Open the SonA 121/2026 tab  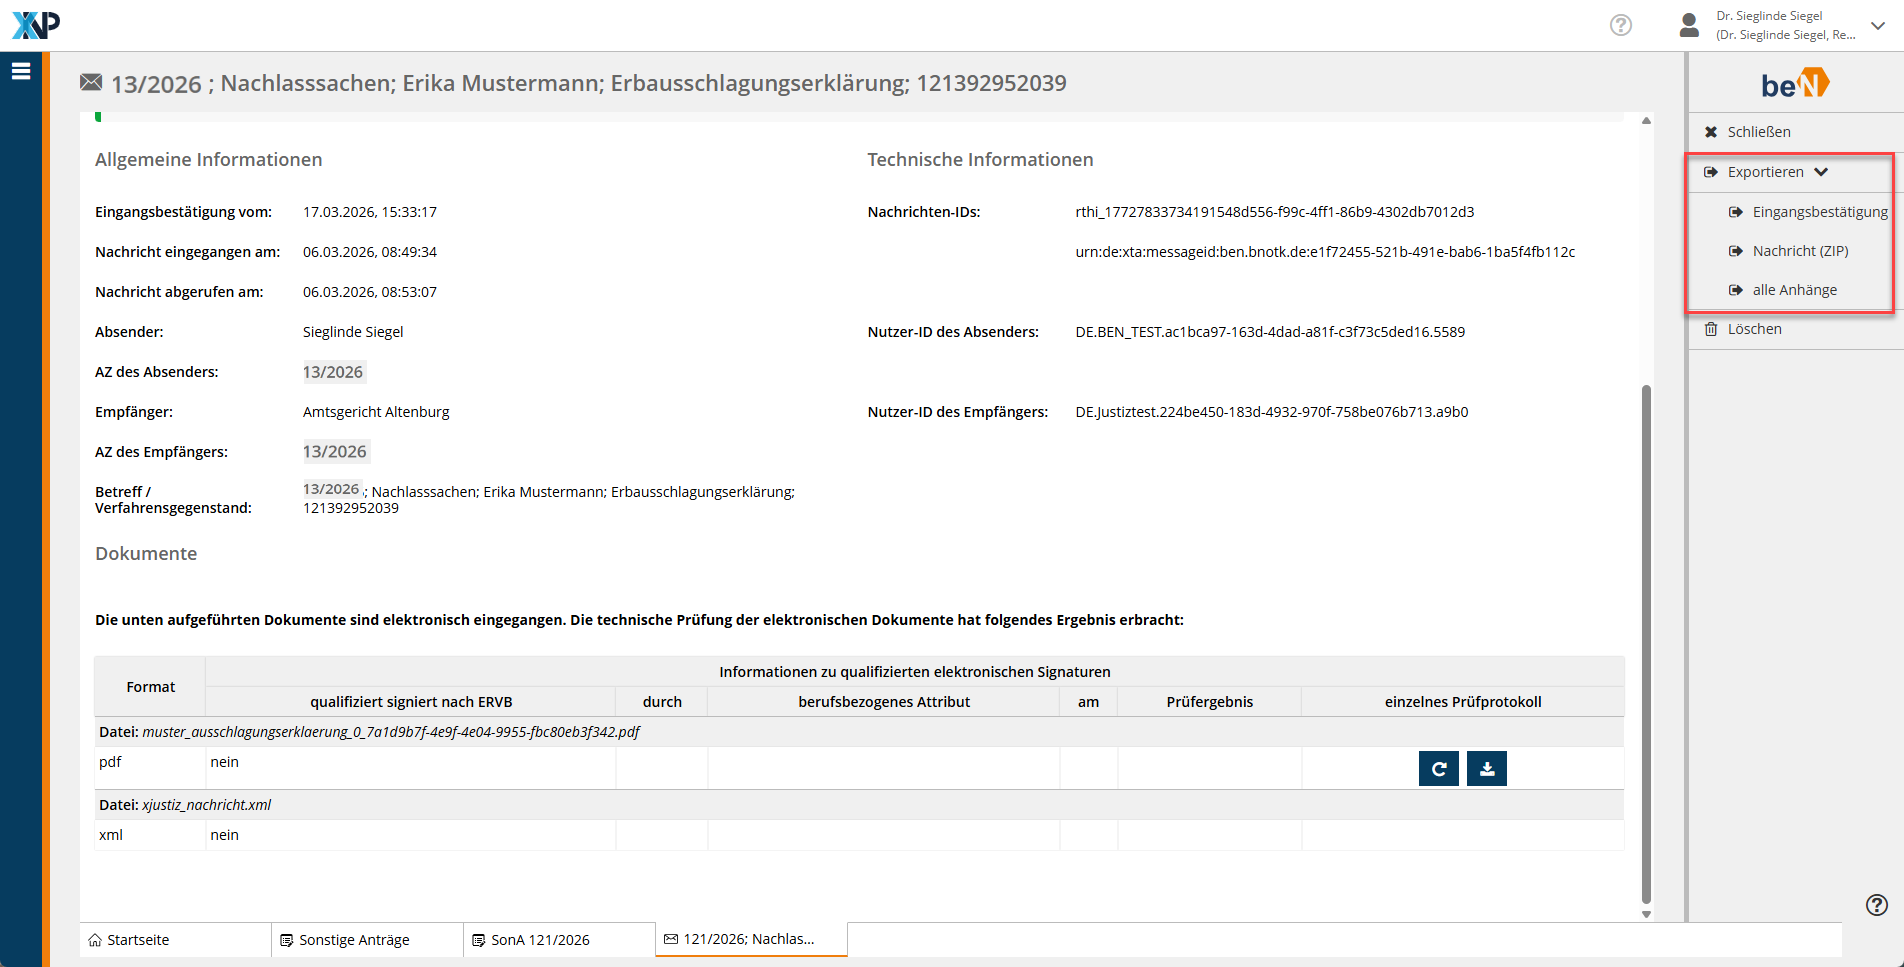[x=540, y=940]
